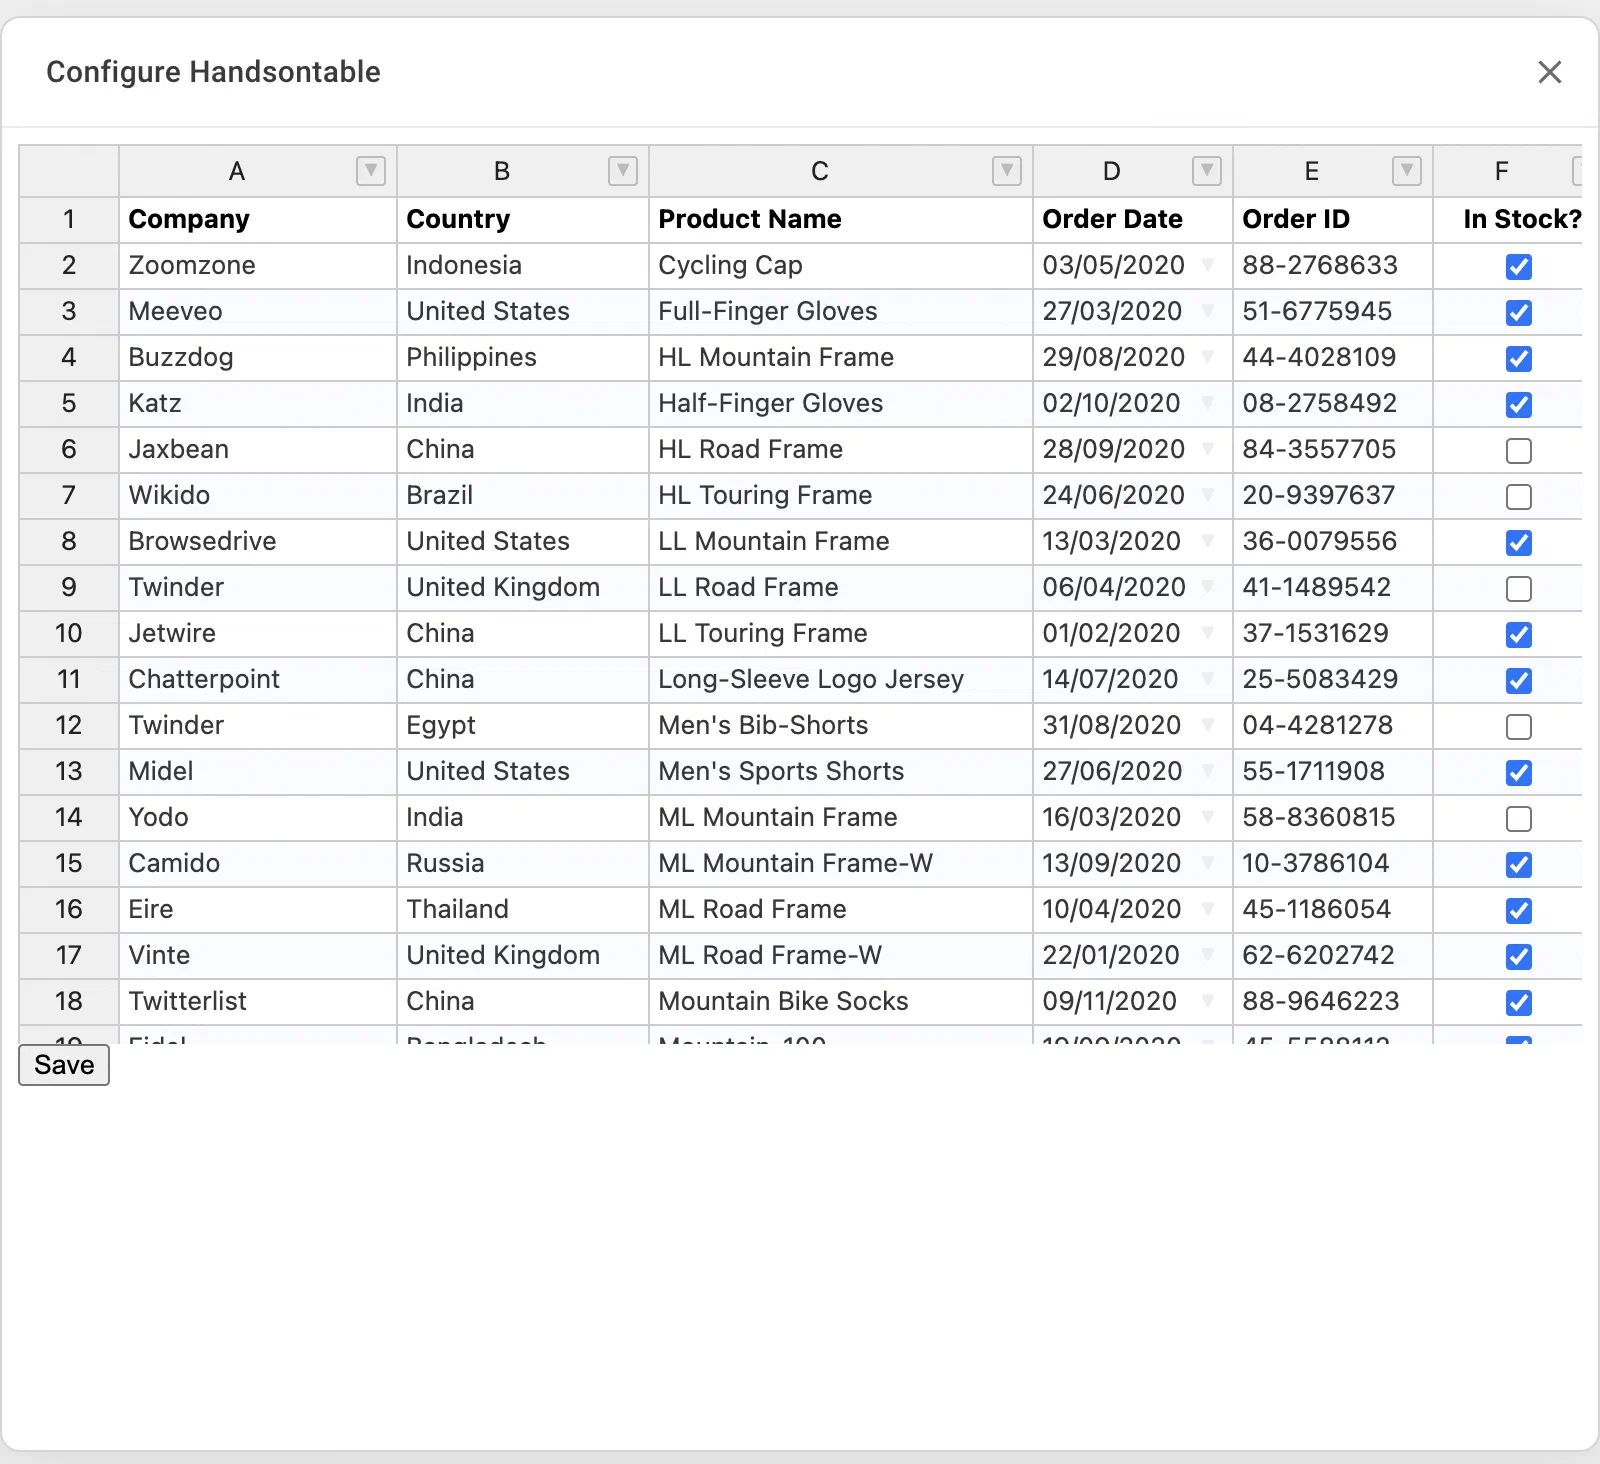The image size is (1600, 1464).
Task: Check In Stock for Wikido row
Action: coord(1519,497)
